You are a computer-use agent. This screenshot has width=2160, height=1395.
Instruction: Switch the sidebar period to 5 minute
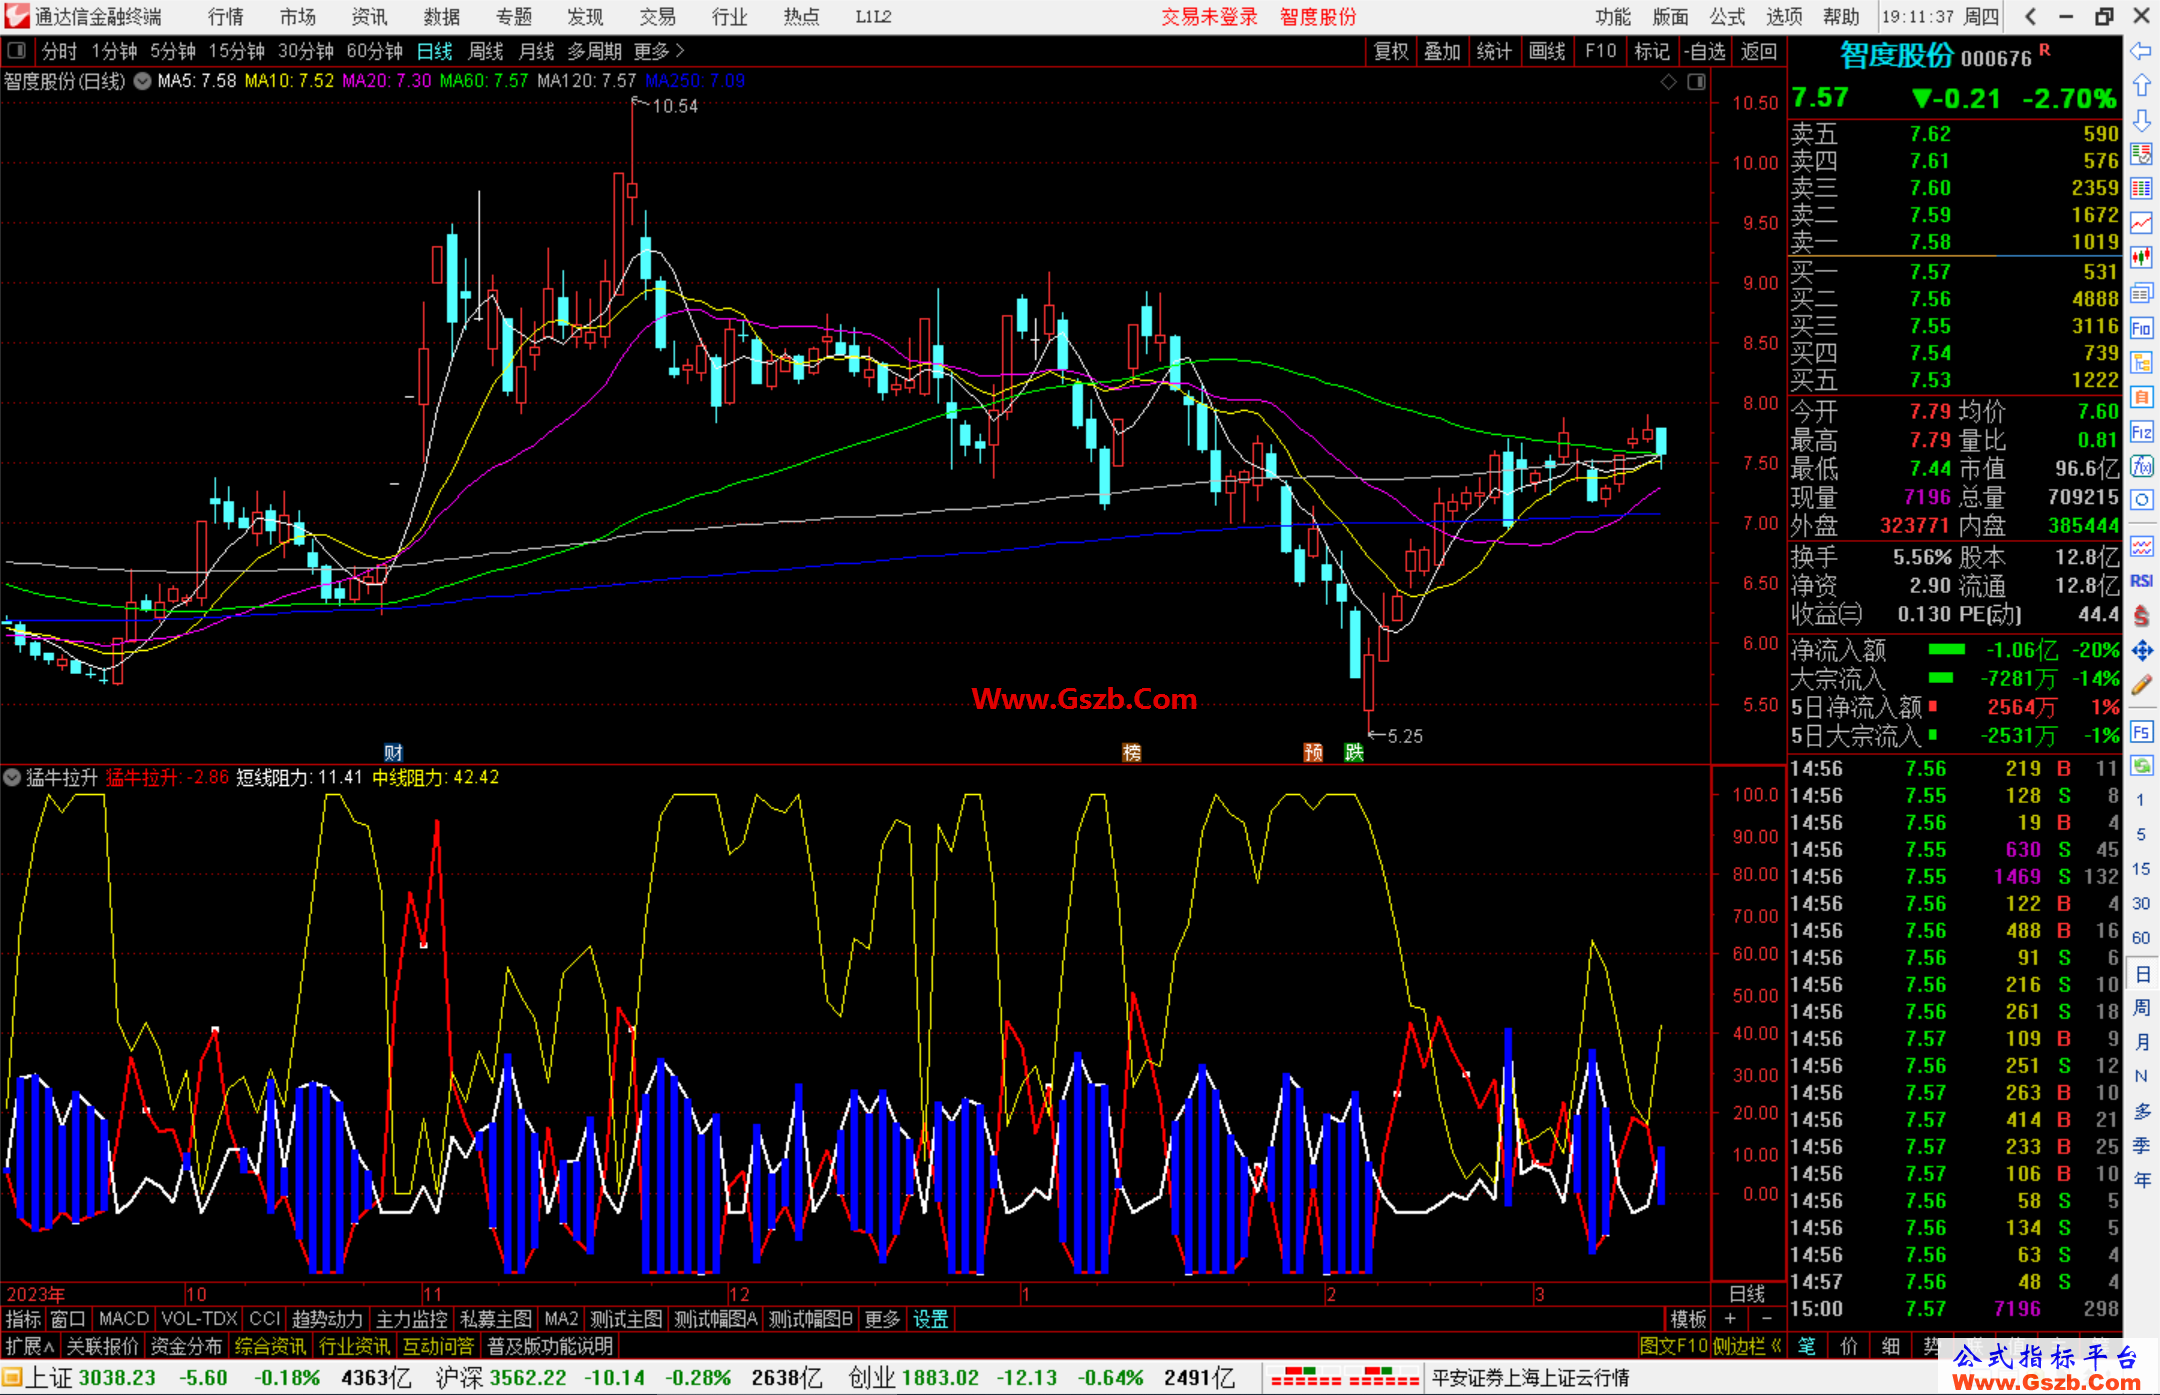[2141, 835]
